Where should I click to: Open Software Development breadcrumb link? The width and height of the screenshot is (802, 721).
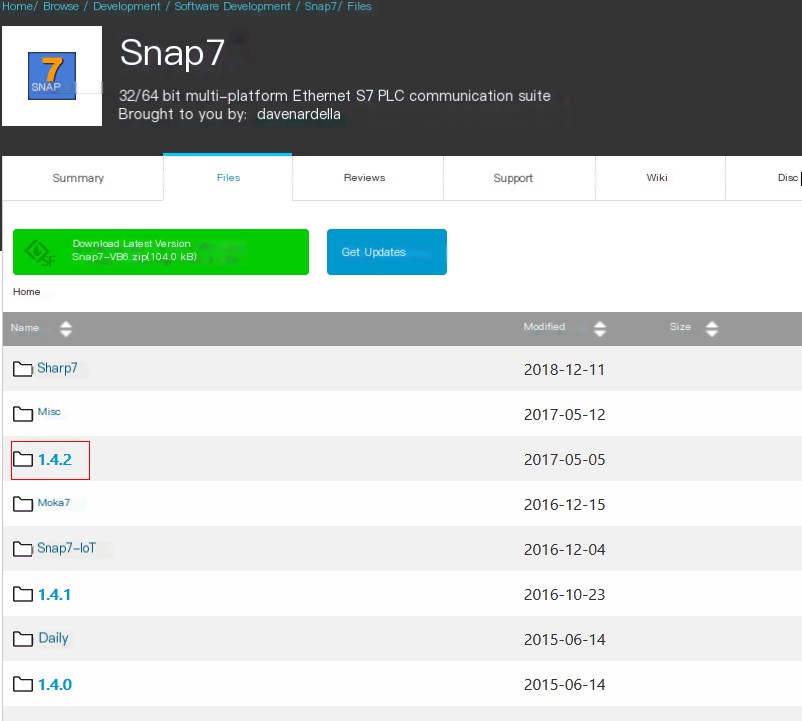tap(232, 6)
